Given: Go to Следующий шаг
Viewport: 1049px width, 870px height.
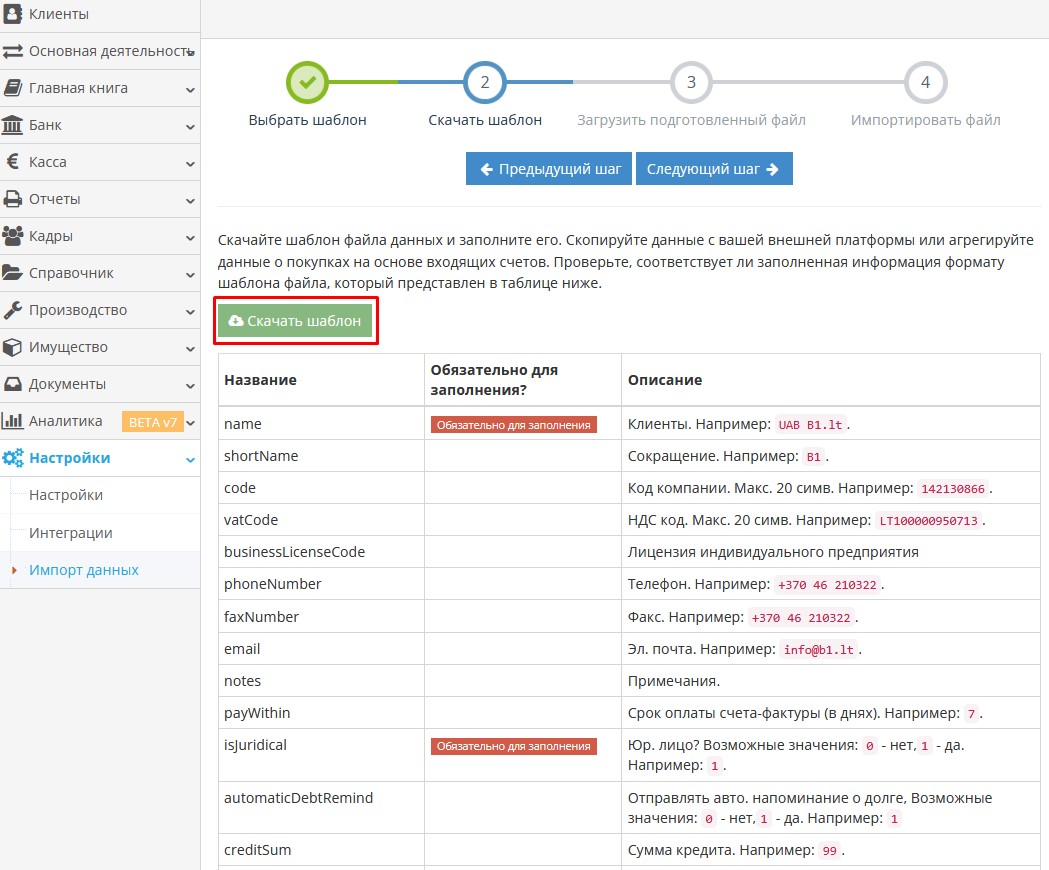Looking at the screenshot, I should coord(713,169).
